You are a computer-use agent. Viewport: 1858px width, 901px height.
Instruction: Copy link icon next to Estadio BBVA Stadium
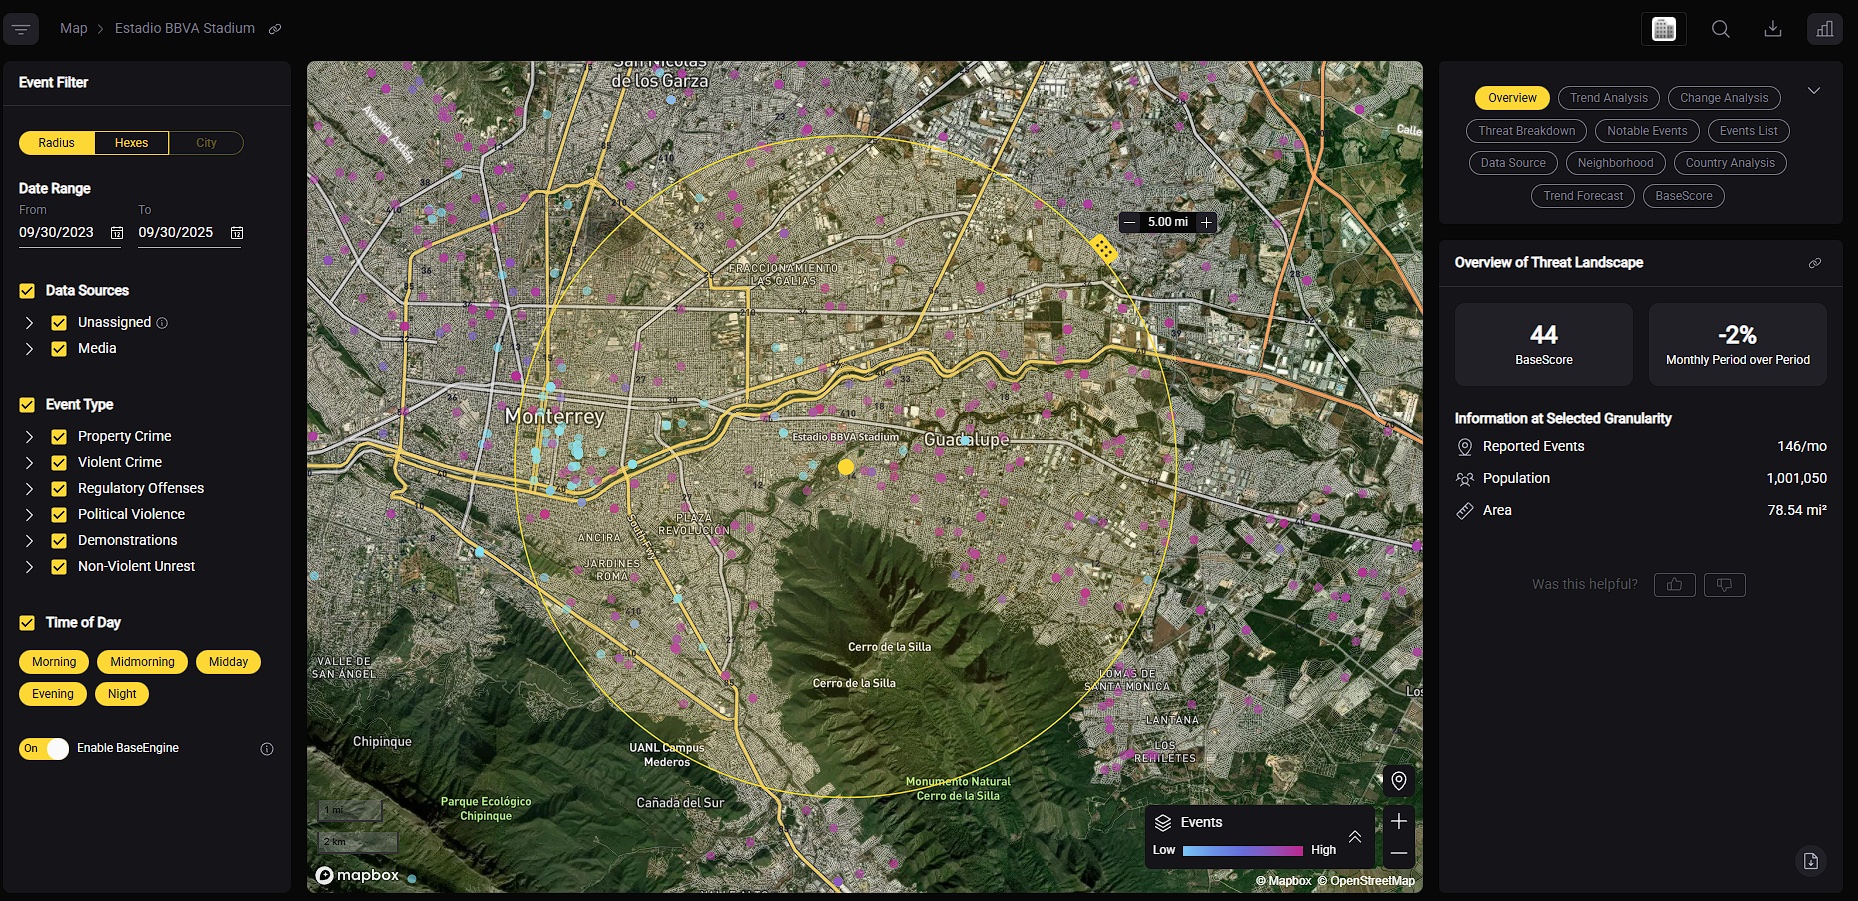point(275,29)
